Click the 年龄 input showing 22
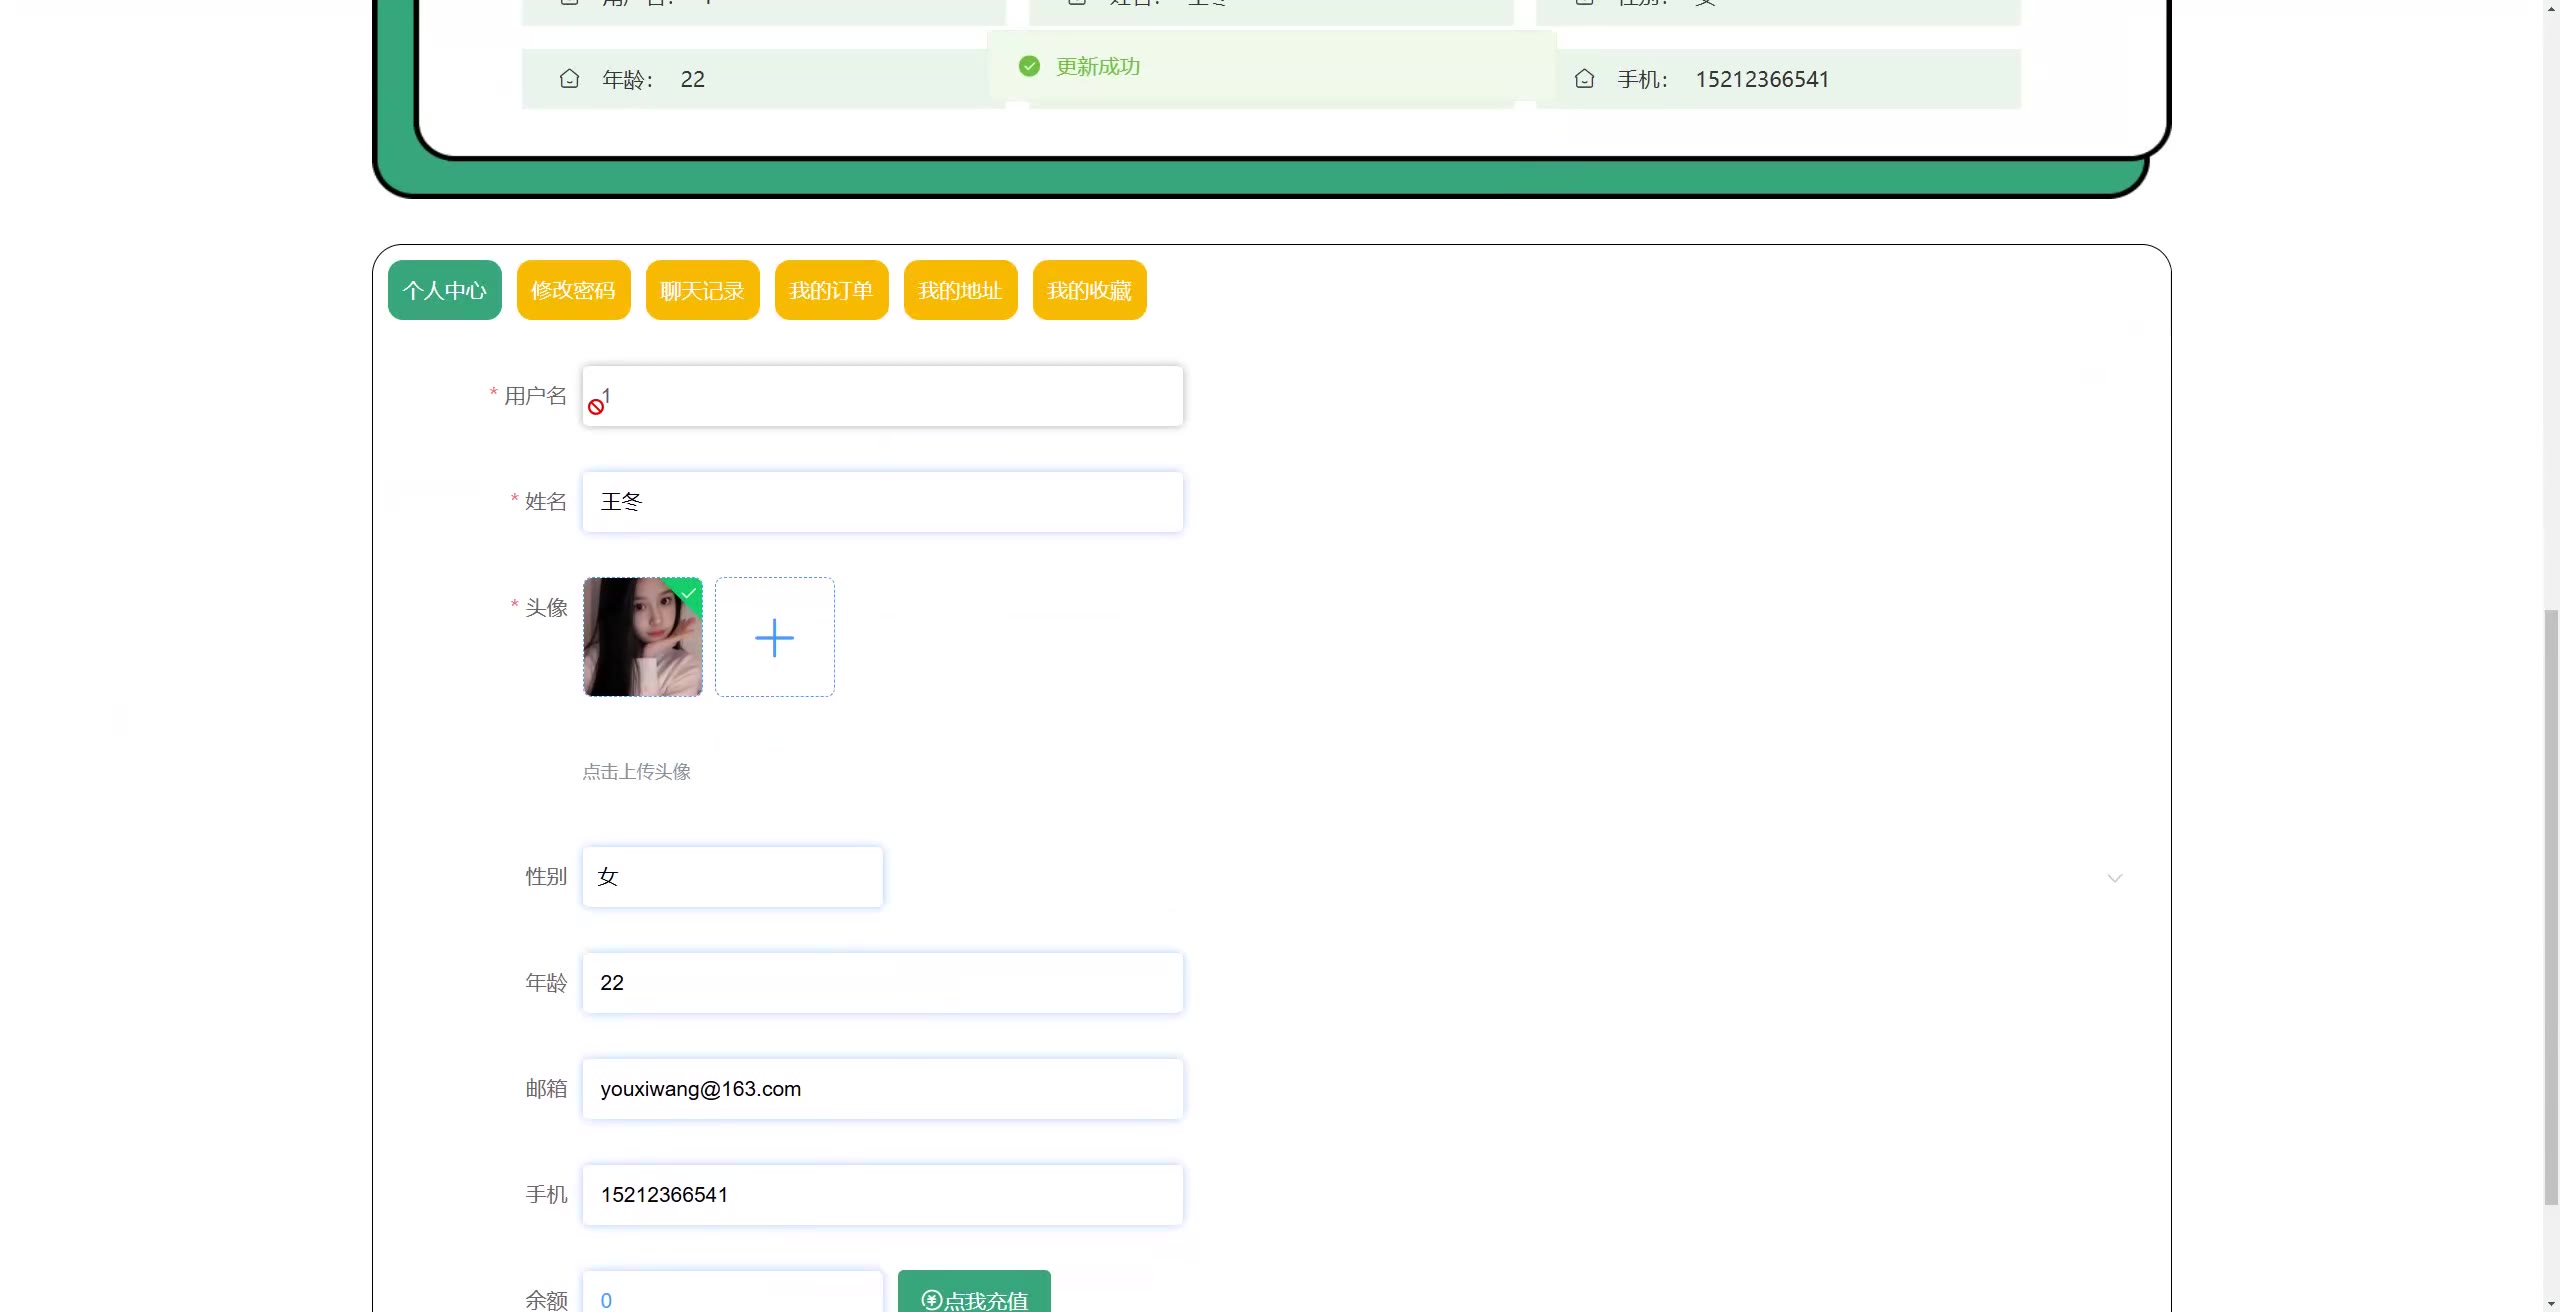This screenshot has width=2560, height=1312. point(882,983)
